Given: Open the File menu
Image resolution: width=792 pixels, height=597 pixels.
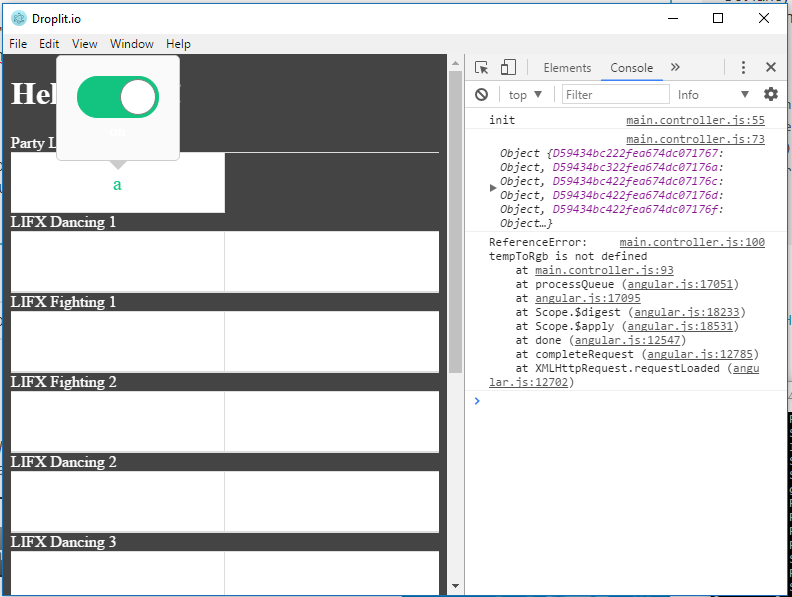Looking at the screenshot, I should 18,44.
